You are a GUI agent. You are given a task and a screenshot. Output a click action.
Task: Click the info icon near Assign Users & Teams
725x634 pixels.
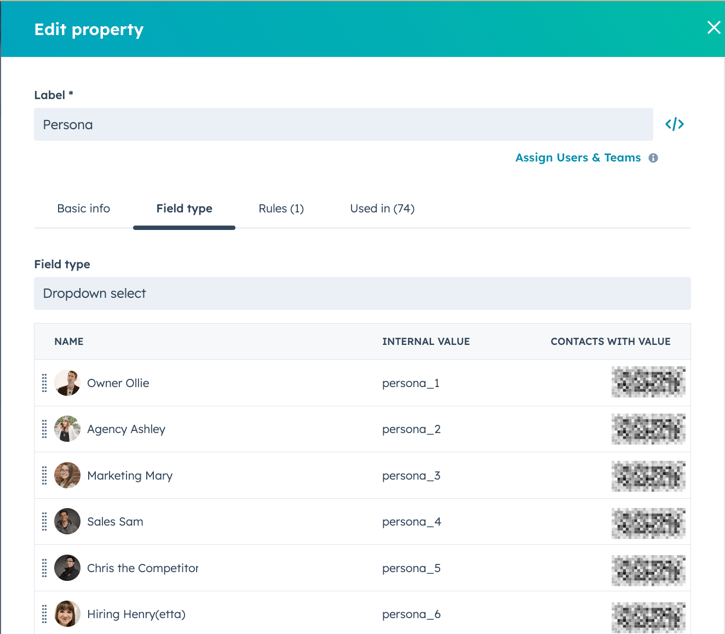(653, 158)
